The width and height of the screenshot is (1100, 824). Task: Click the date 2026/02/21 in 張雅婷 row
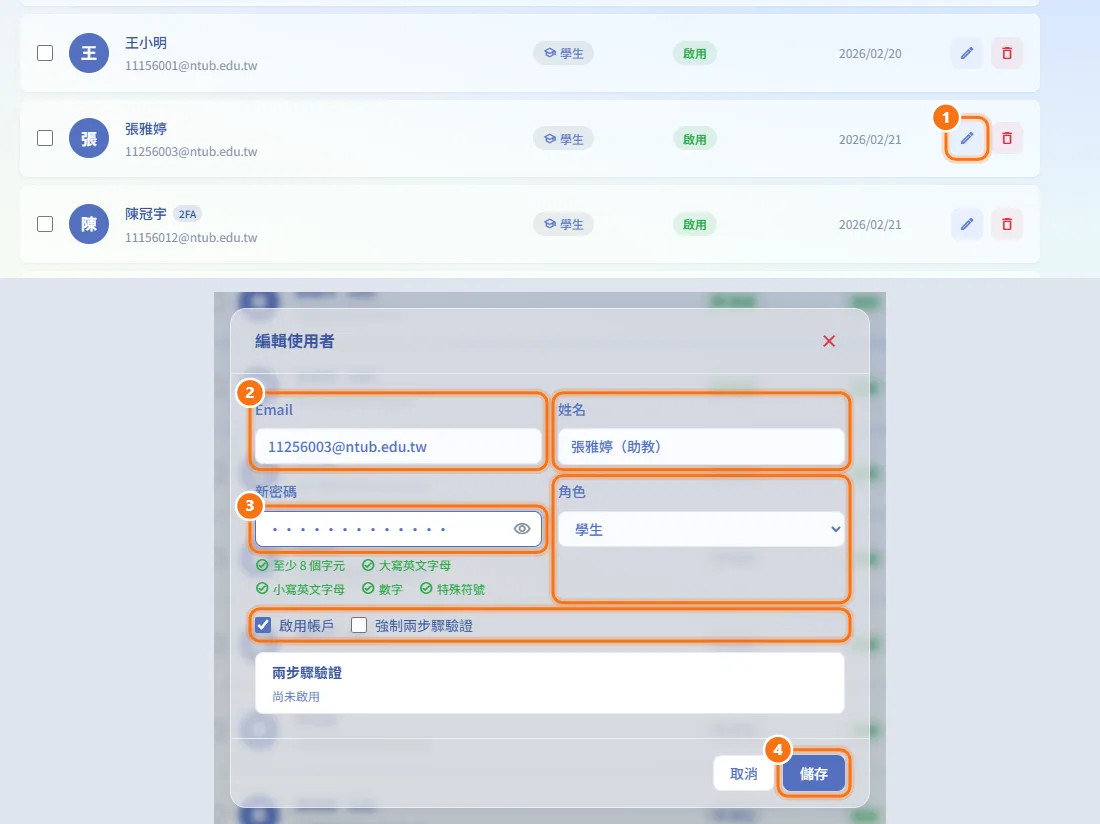pos(870,139)
